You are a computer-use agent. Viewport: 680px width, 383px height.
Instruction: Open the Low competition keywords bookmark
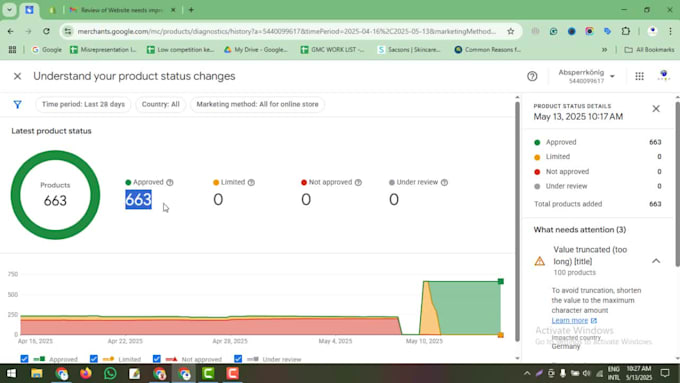coord(180,50)
